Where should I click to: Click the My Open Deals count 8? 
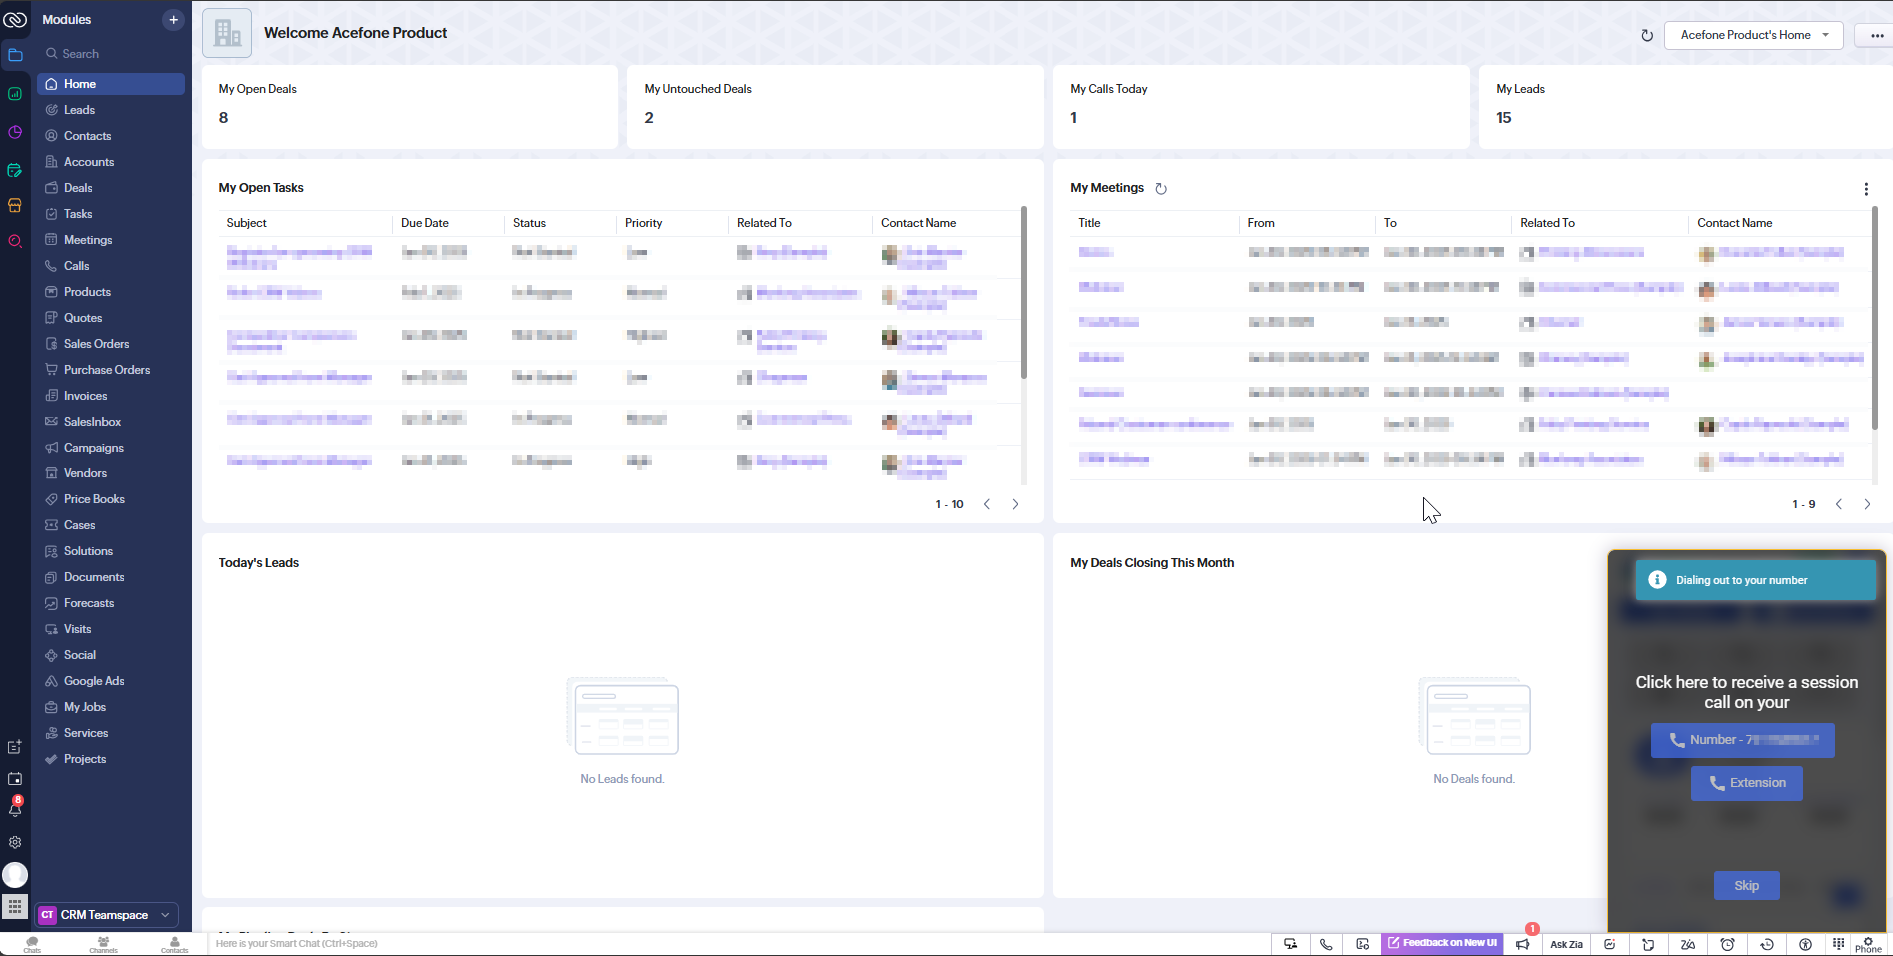click(x=223, y=118)
